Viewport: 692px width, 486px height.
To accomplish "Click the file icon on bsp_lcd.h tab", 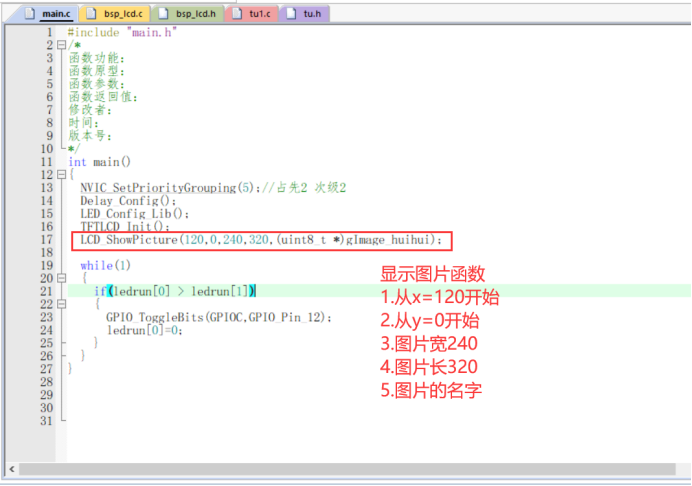I will tap(163, 14).
